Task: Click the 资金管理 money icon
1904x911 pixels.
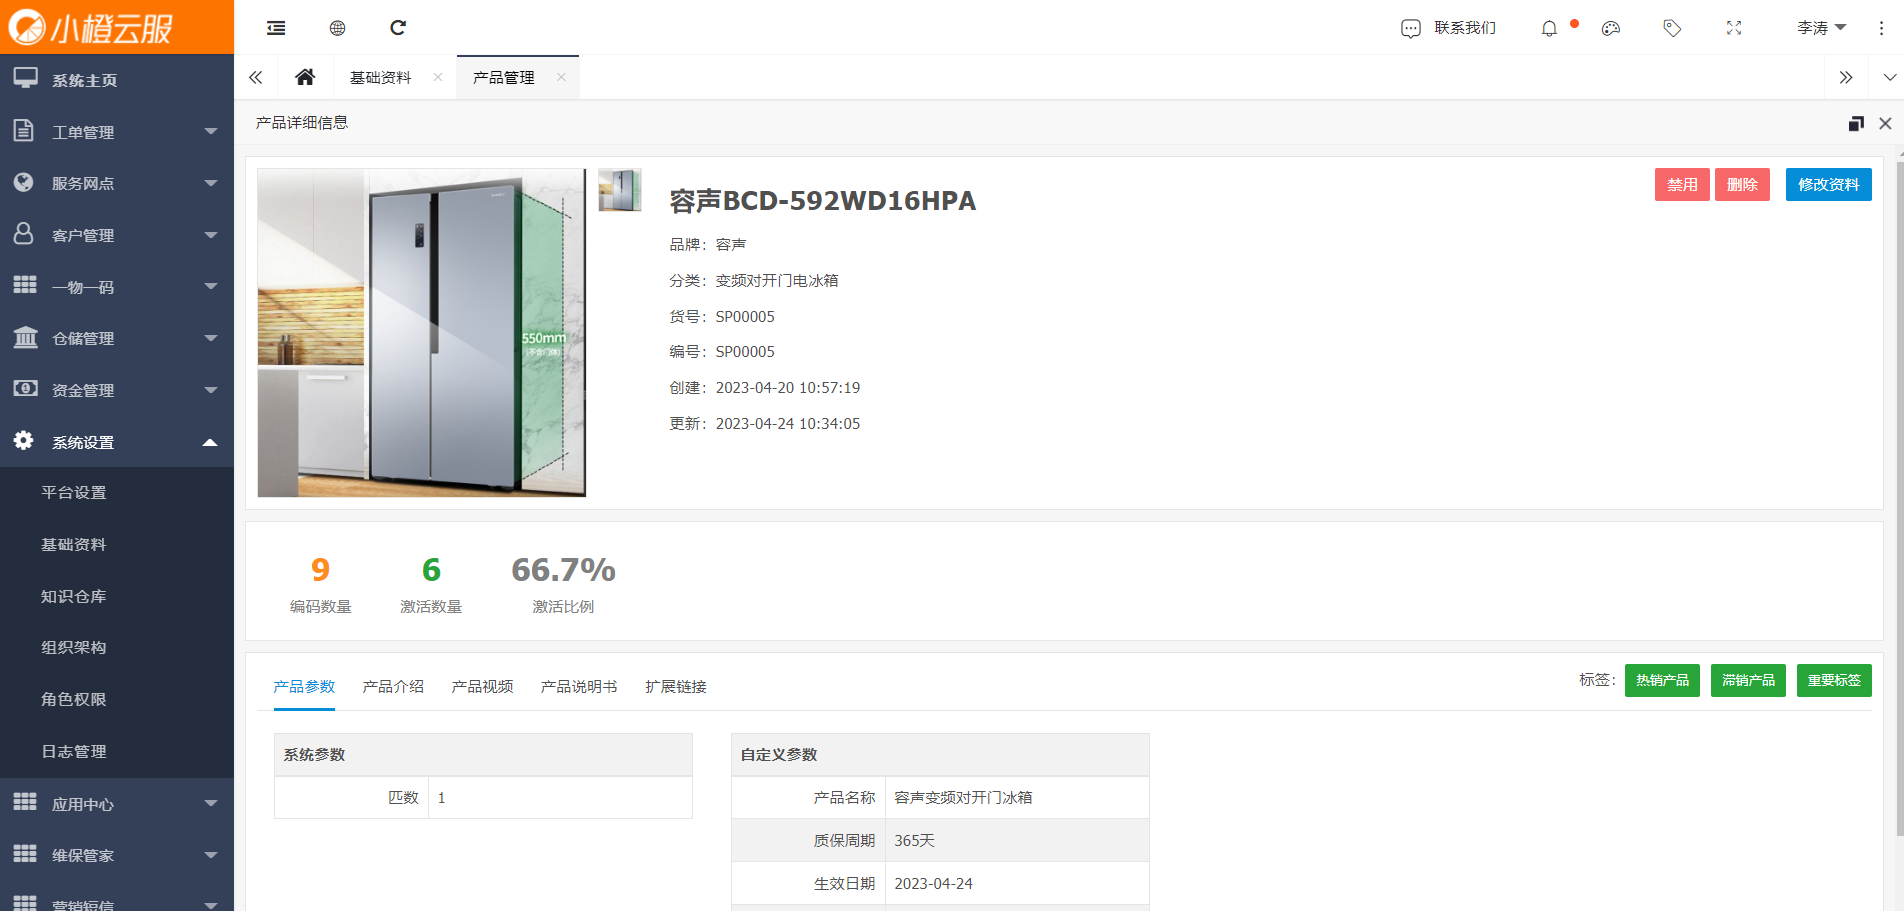Action: point(25,389)
